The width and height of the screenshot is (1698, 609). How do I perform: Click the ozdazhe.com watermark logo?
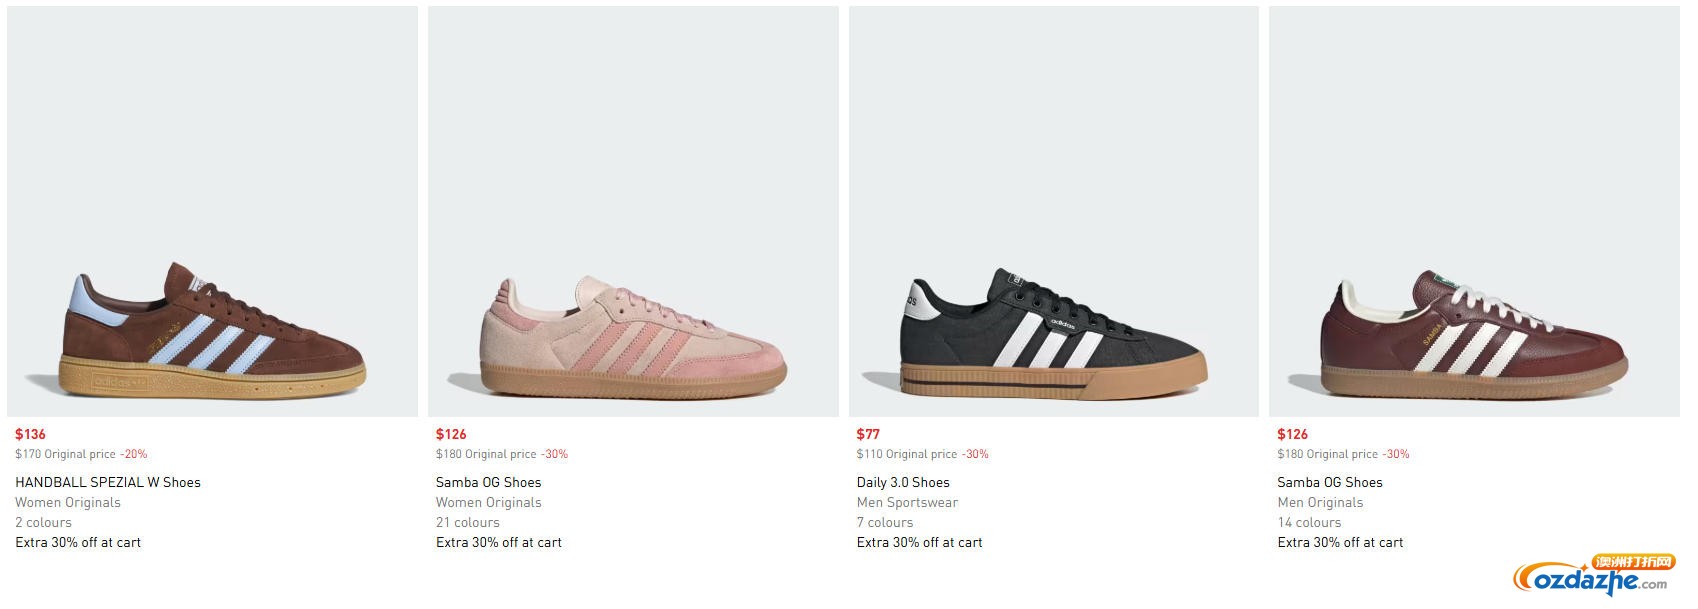click(1594, 577)
